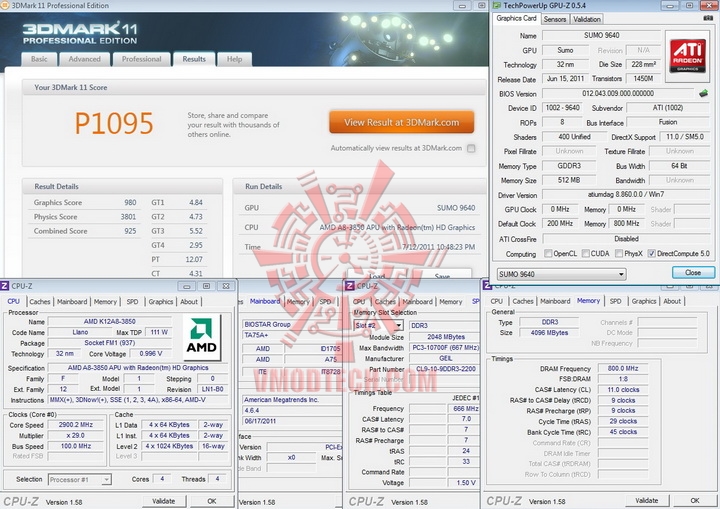Viewport: 720px width, 509px height.
Task: Click the GPU-Z title bar icon
Action: [496, 6]
